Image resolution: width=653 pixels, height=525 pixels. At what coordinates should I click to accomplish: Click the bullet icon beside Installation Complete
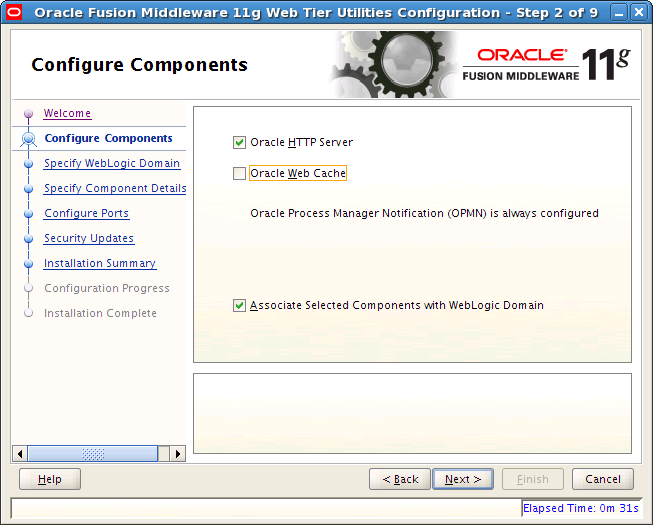[x=28, y=313]
